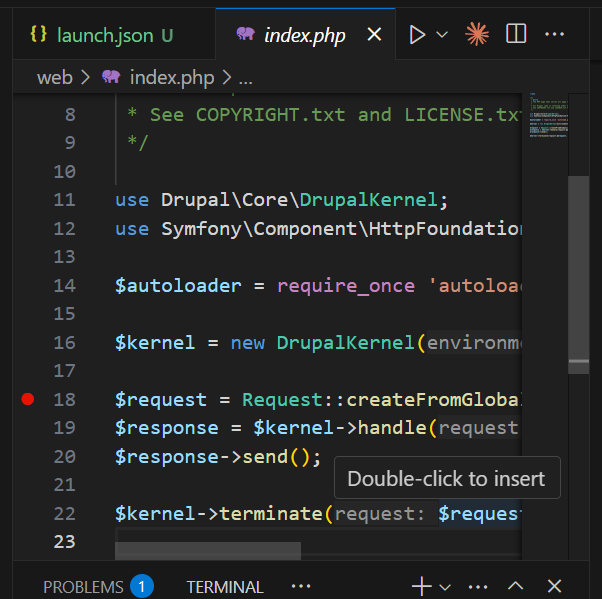Run the PHP file with play icon
This screenshot has height=599, width=602.
pos(417,35)
